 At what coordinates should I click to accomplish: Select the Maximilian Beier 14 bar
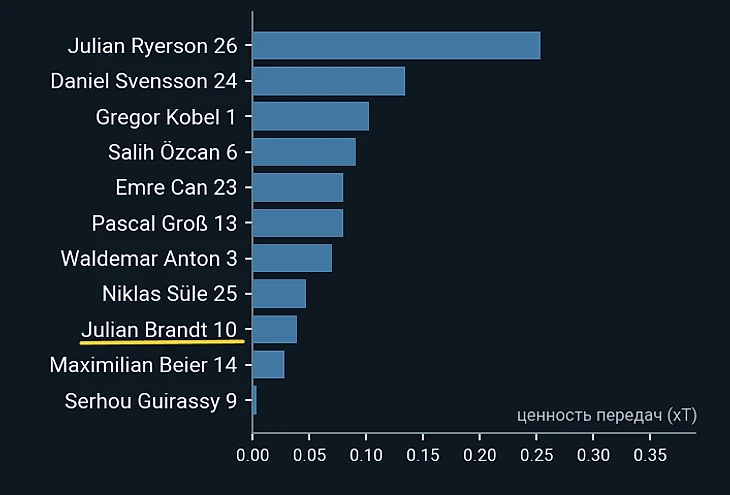click(269, 365)
